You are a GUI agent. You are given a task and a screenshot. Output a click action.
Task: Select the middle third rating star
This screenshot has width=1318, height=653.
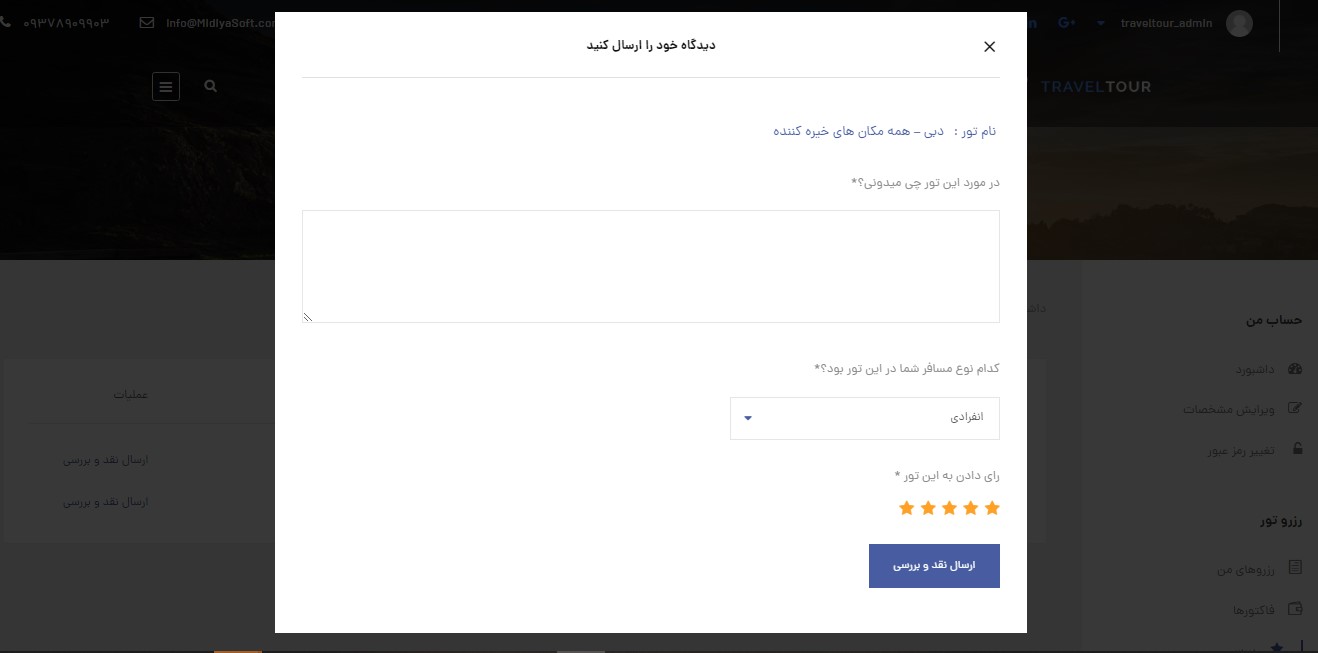(949, 508)
